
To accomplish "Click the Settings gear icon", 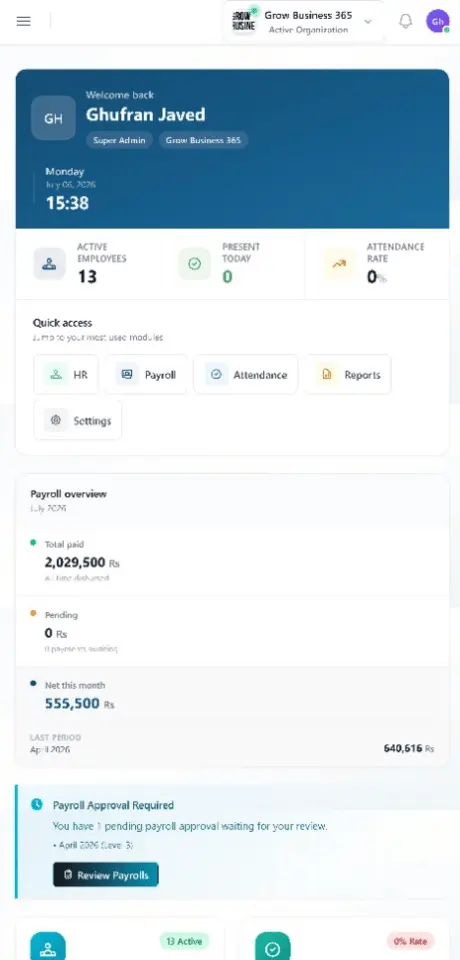I will pos(56,421).
